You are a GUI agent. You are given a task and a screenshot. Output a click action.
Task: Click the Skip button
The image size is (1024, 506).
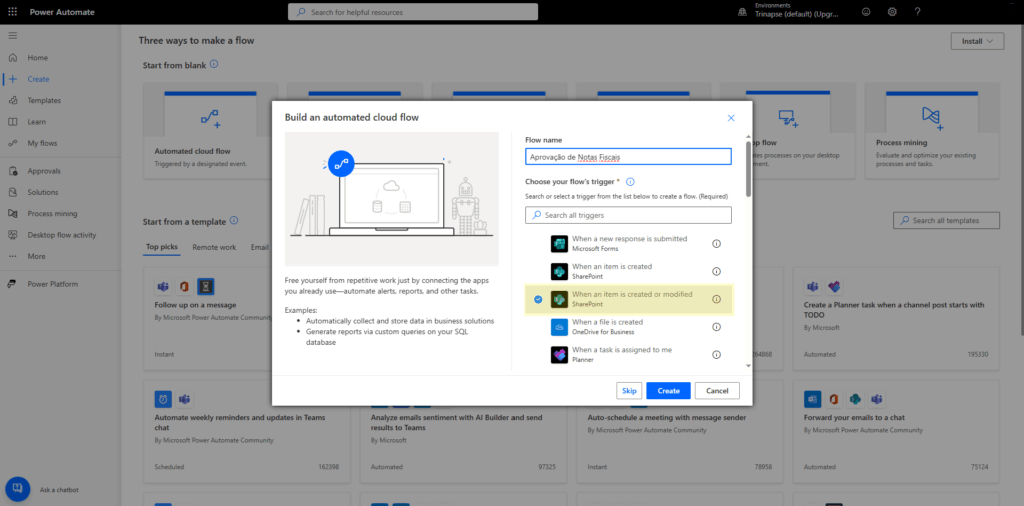click(629, 390)
